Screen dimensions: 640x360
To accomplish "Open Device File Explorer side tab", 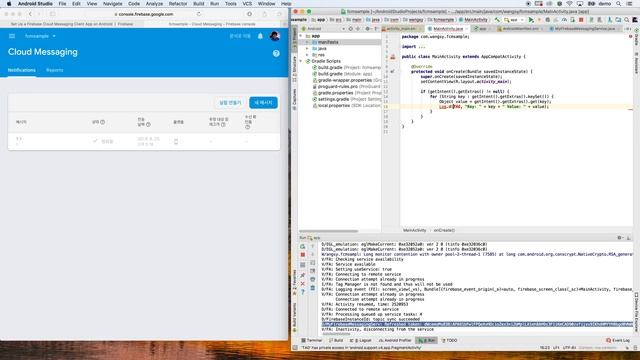I will pyautogui.click(x=636, y=312).
